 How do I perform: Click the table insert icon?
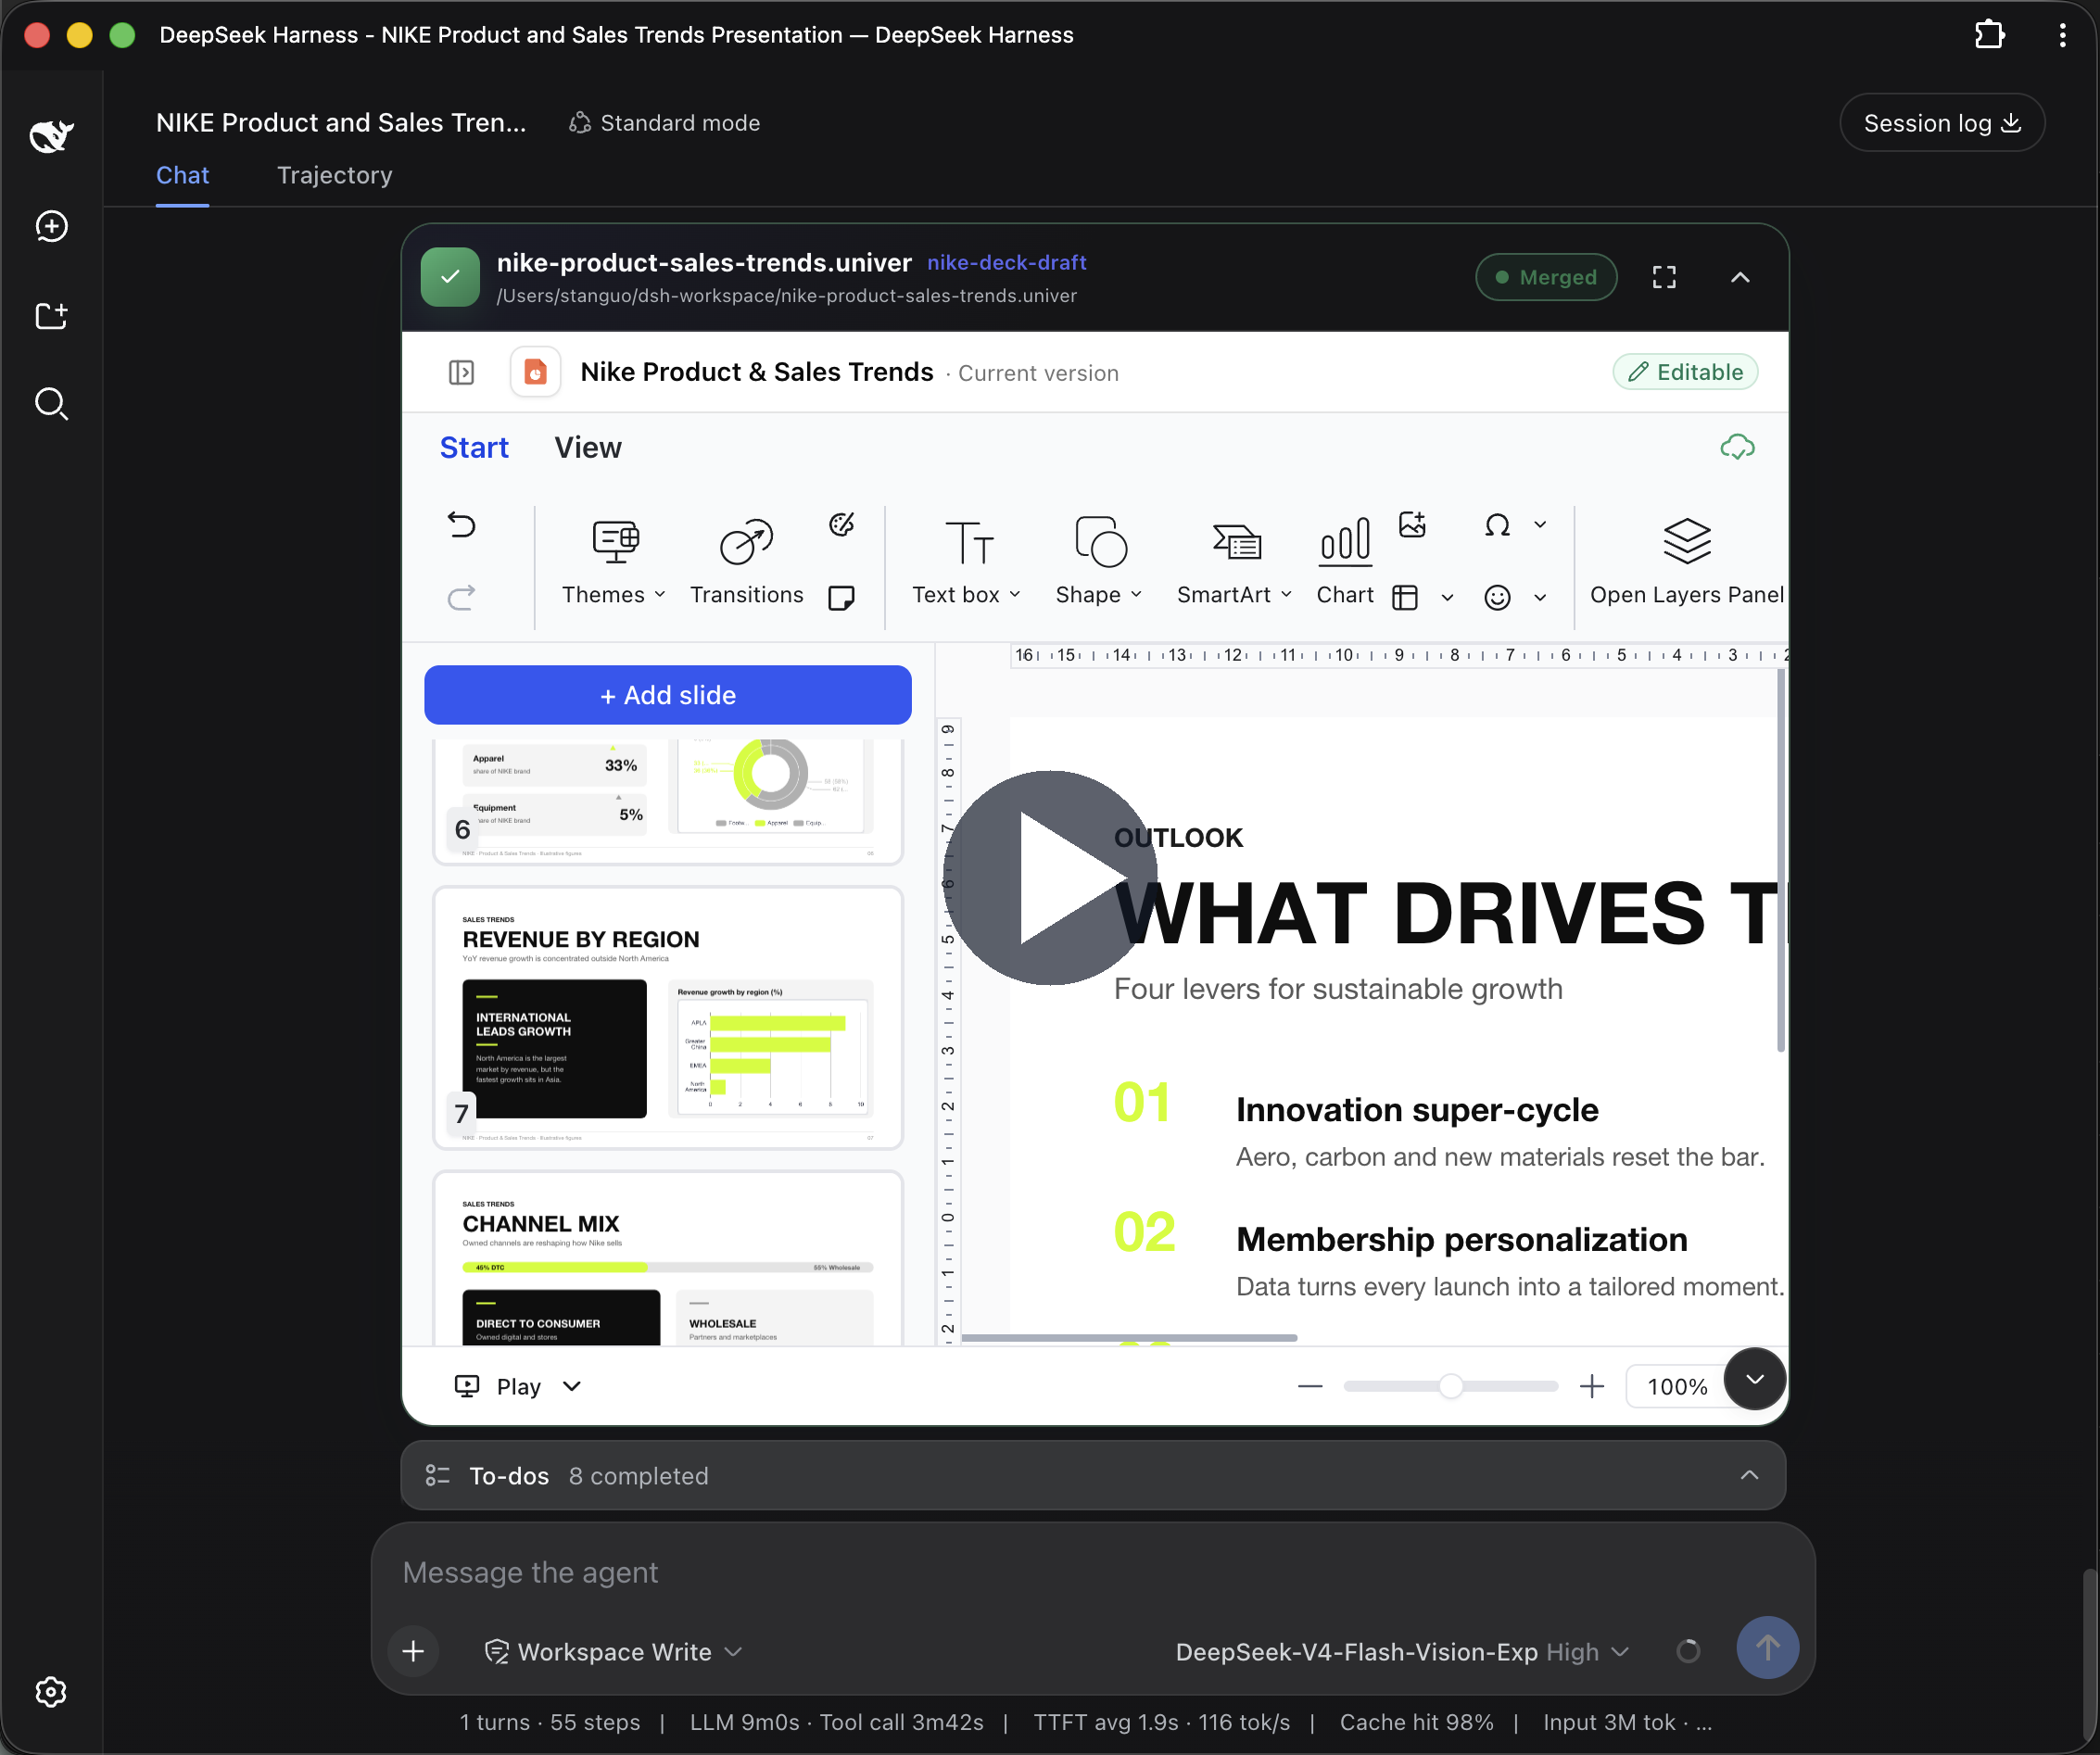tap(1405, 597)
